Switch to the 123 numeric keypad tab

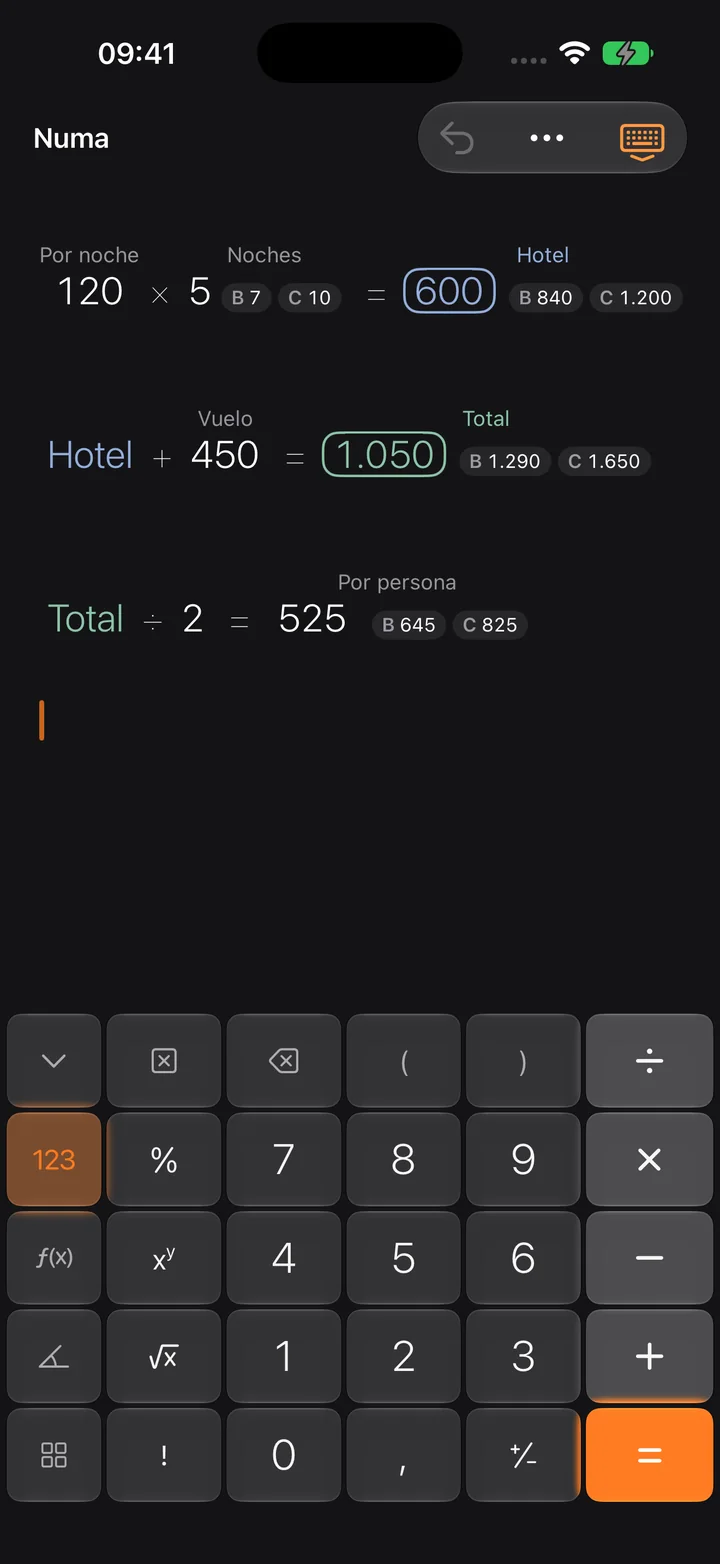[54, 1160]
